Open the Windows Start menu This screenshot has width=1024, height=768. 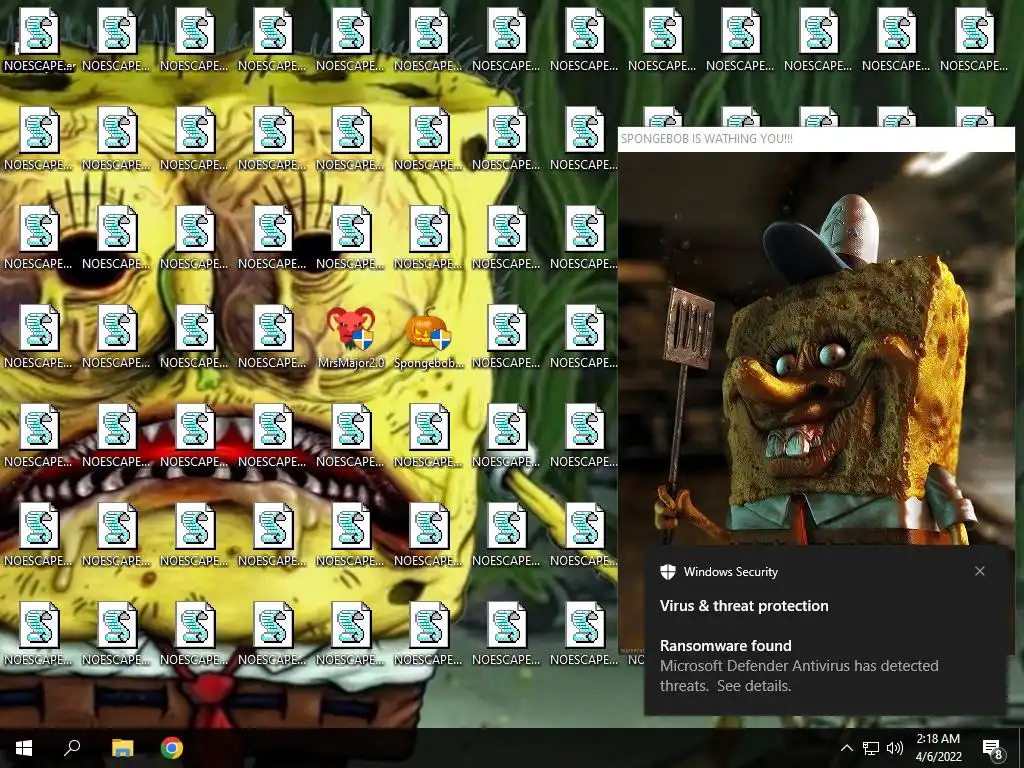(x=24, y=748)
